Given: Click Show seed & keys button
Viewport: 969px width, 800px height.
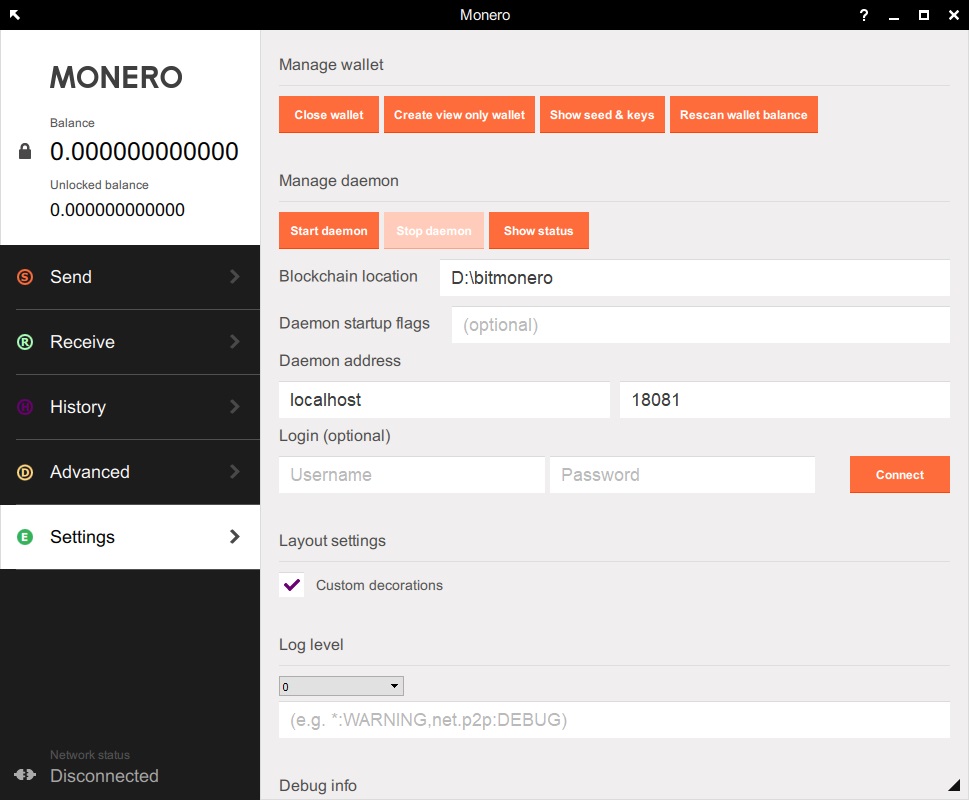Looking at the screenshot, I should click(602, 114).
